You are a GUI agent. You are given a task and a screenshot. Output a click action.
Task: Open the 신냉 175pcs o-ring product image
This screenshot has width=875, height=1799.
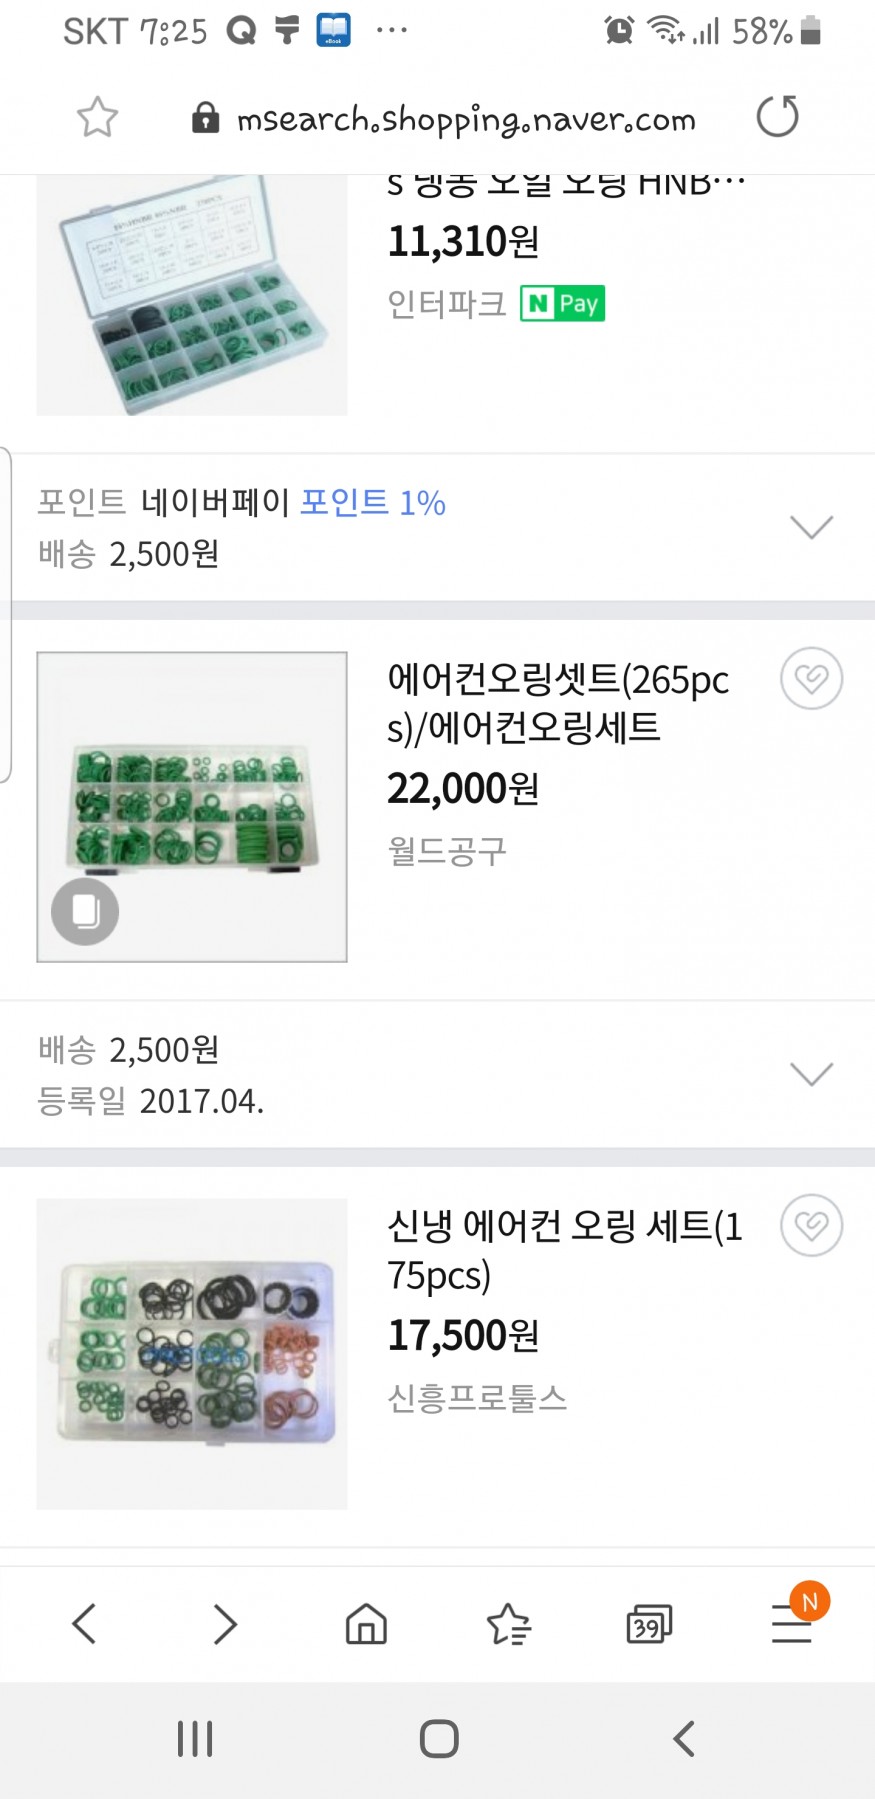pos(192,1354)
